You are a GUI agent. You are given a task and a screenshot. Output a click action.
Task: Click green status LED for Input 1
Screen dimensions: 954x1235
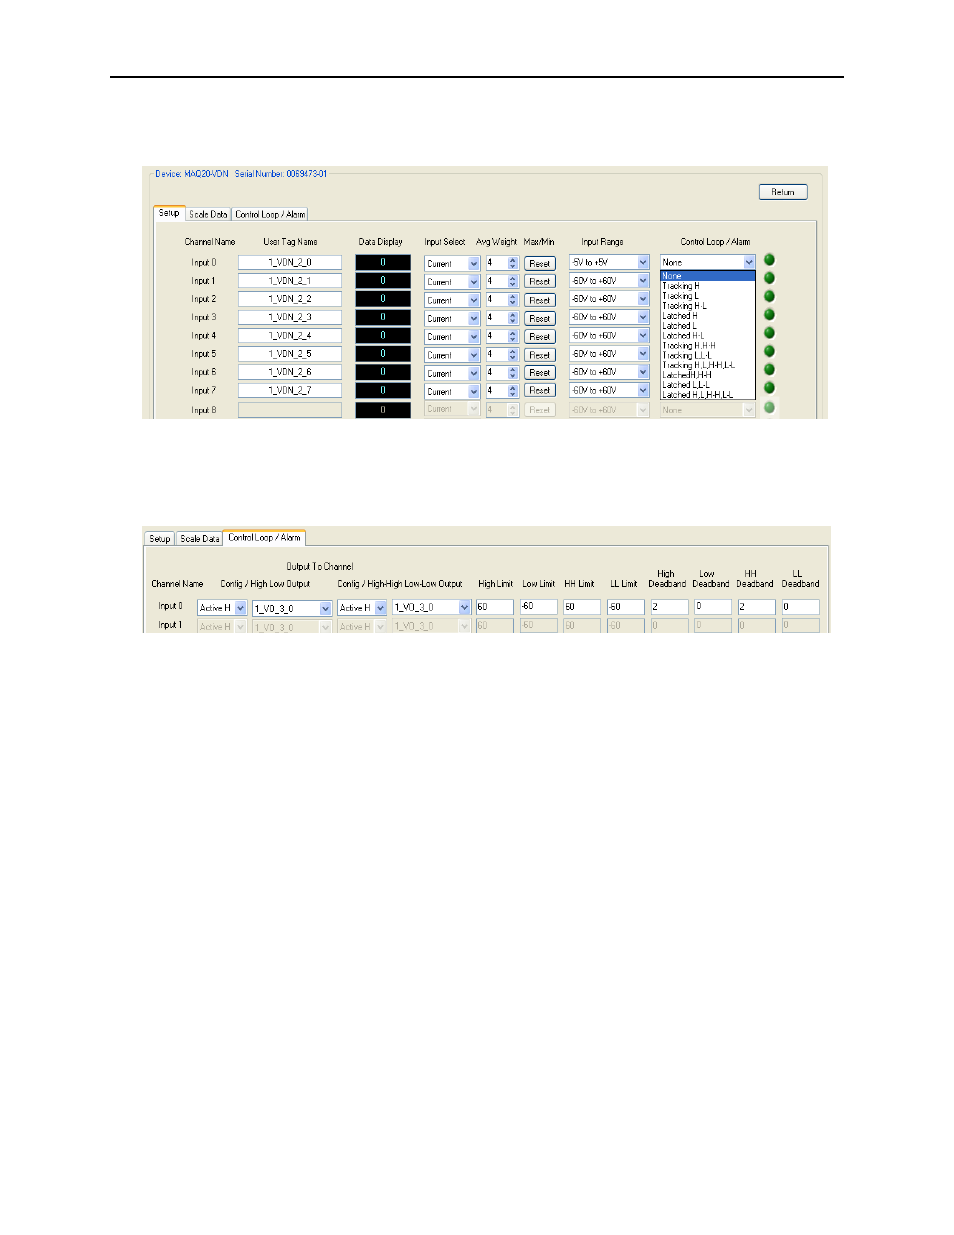pos(769,278)
